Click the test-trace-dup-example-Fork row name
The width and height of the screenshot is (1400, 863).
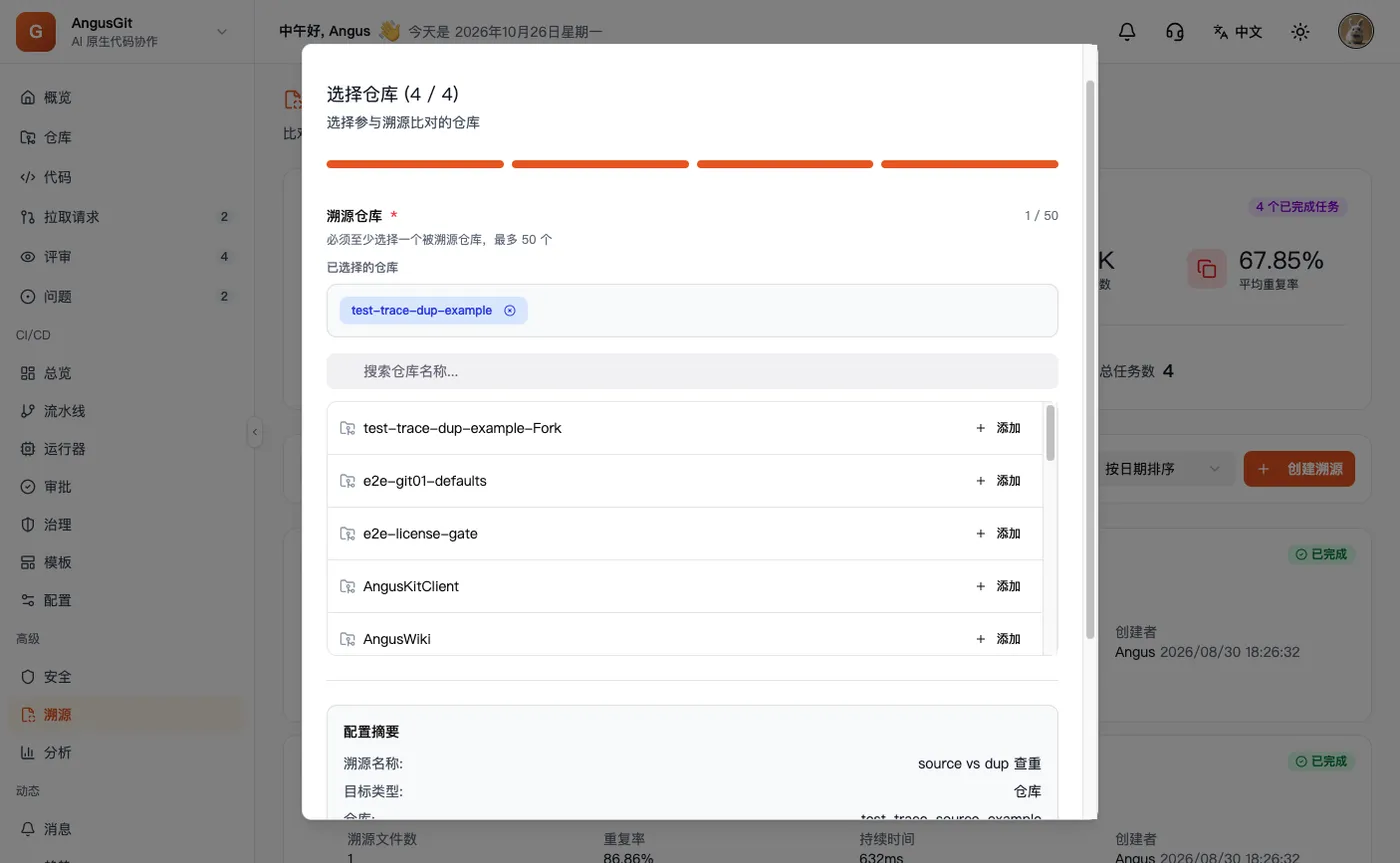point(462,428)
